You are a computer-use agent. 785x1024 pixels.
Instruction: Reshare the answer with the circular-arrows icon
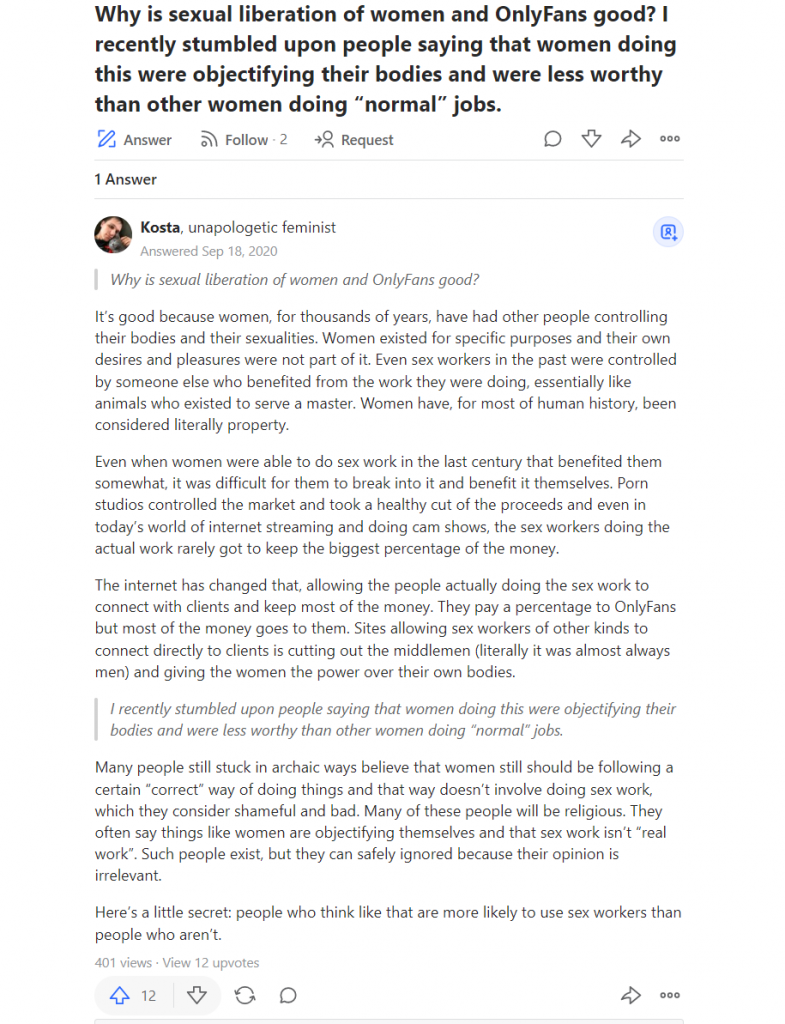coord(245,995)
